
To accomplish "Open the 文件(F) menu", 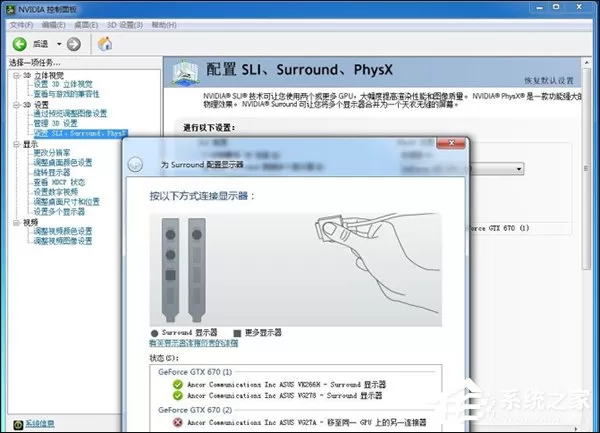I will click(x=21, y=25).
